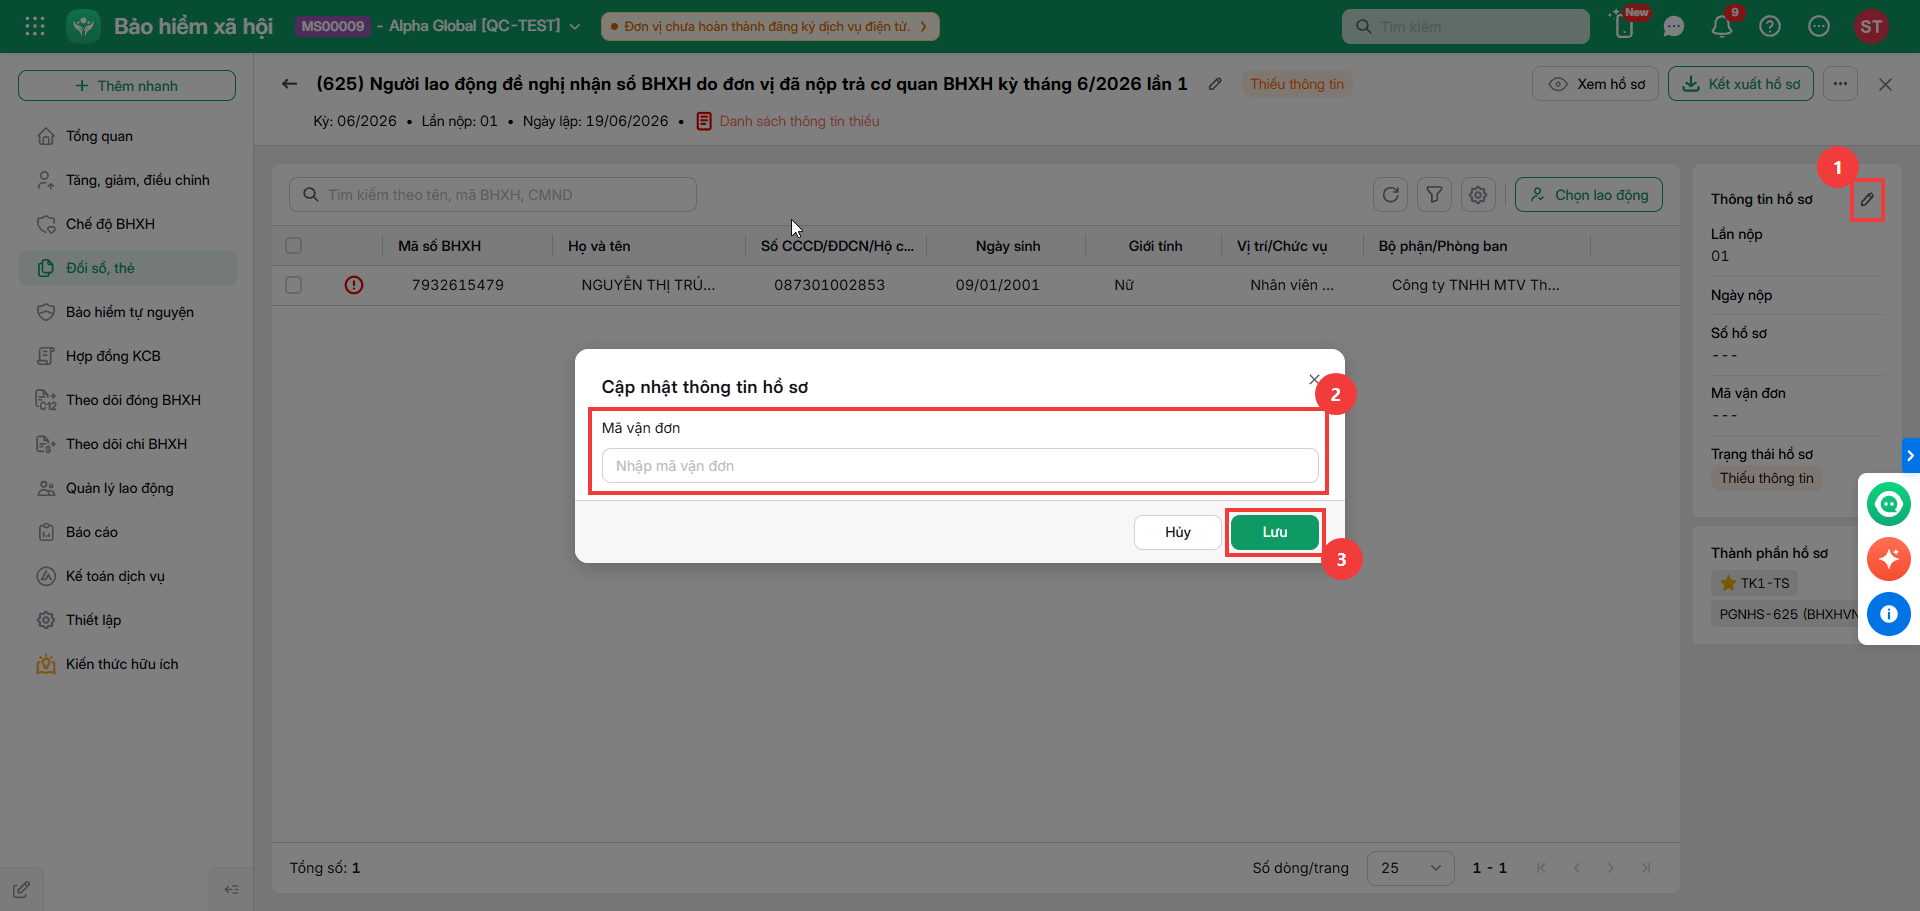
Task: Click the name cell NGUYỄN THỊ TRÚ...
Action: tap(648, 285)
